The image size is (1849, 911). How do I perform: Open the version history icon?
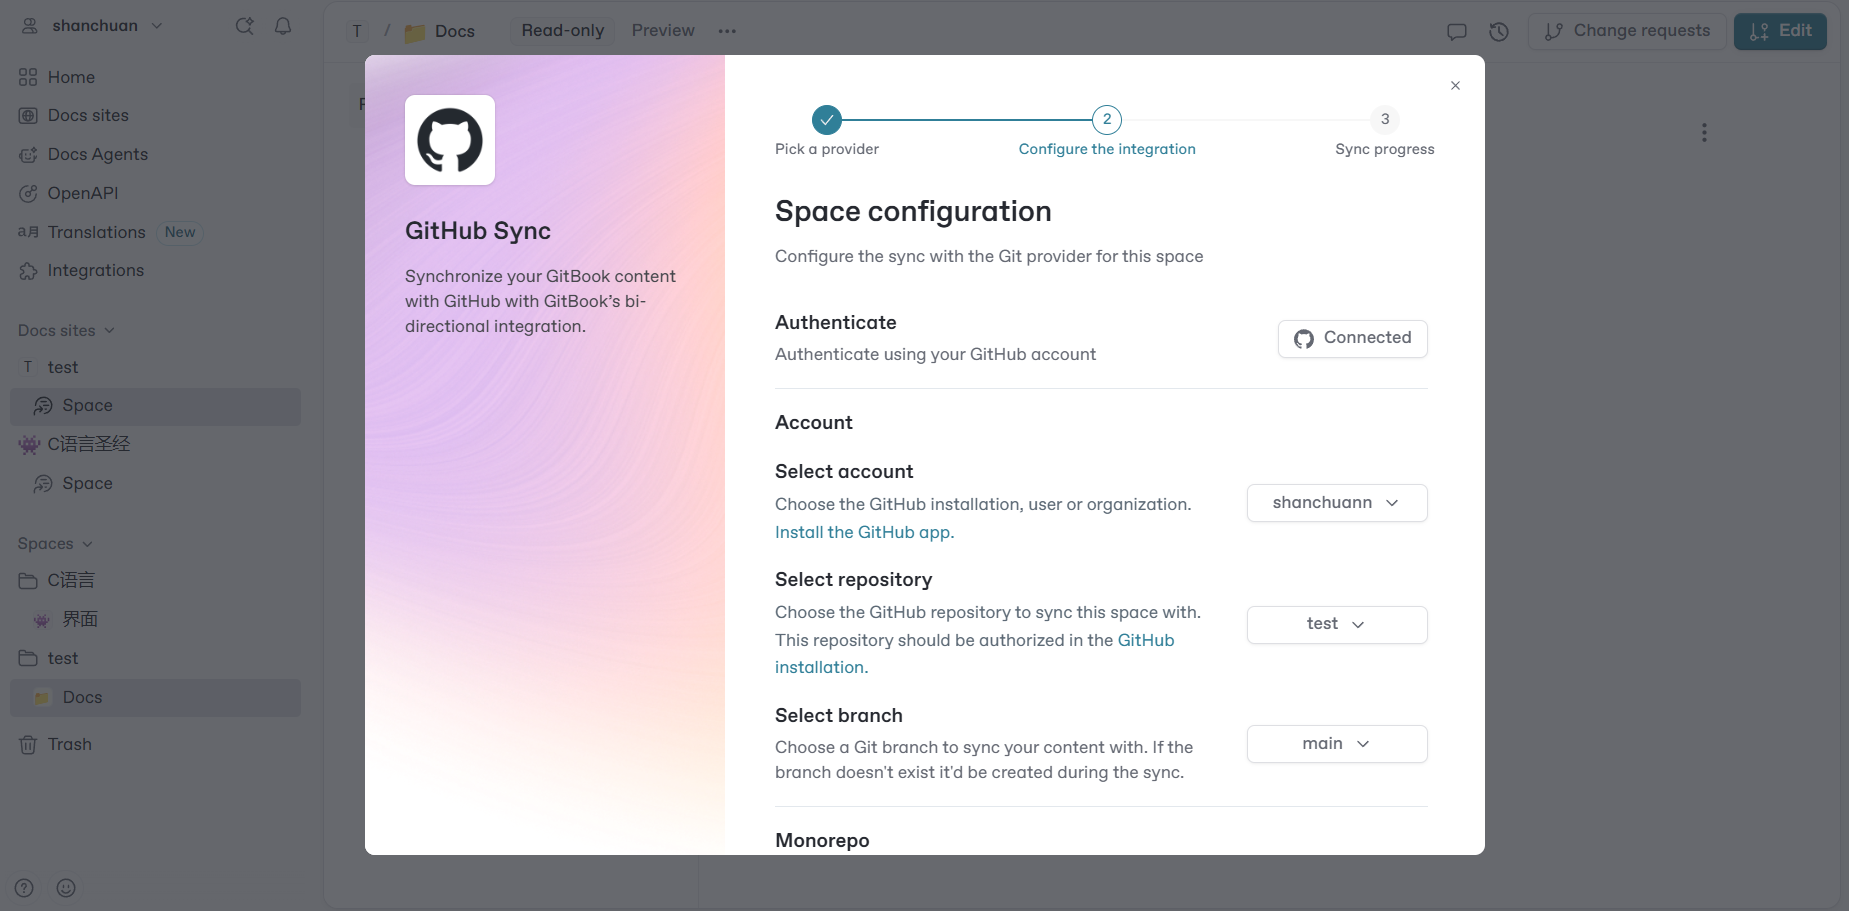1499,32
